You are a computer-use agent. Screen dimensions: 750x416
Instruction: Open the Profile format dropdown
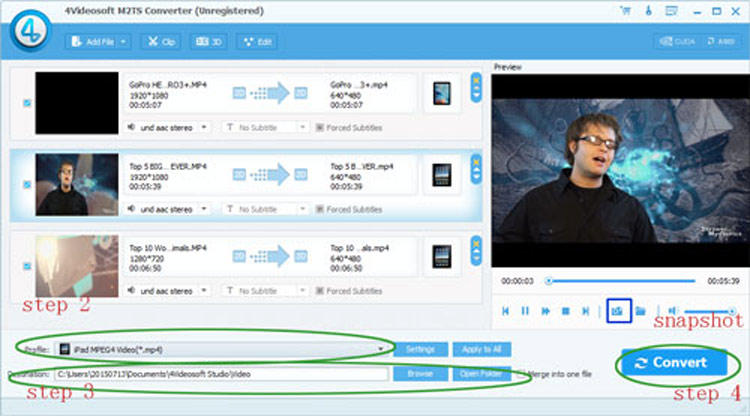tap(222, 350)
